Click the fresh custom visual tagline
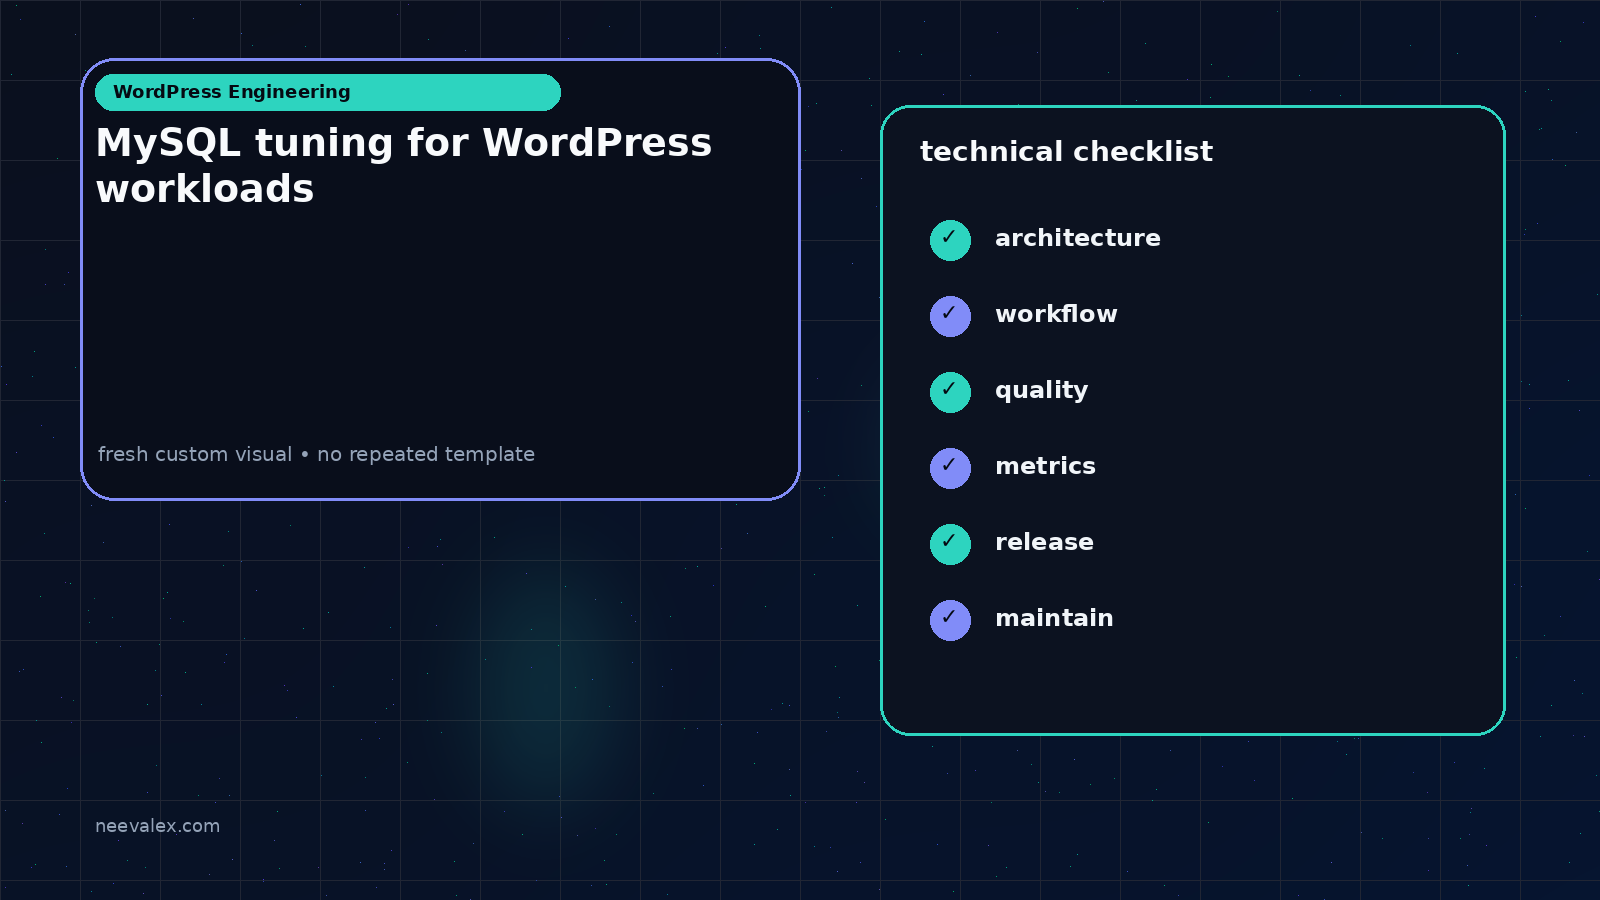 pos(316,454)
